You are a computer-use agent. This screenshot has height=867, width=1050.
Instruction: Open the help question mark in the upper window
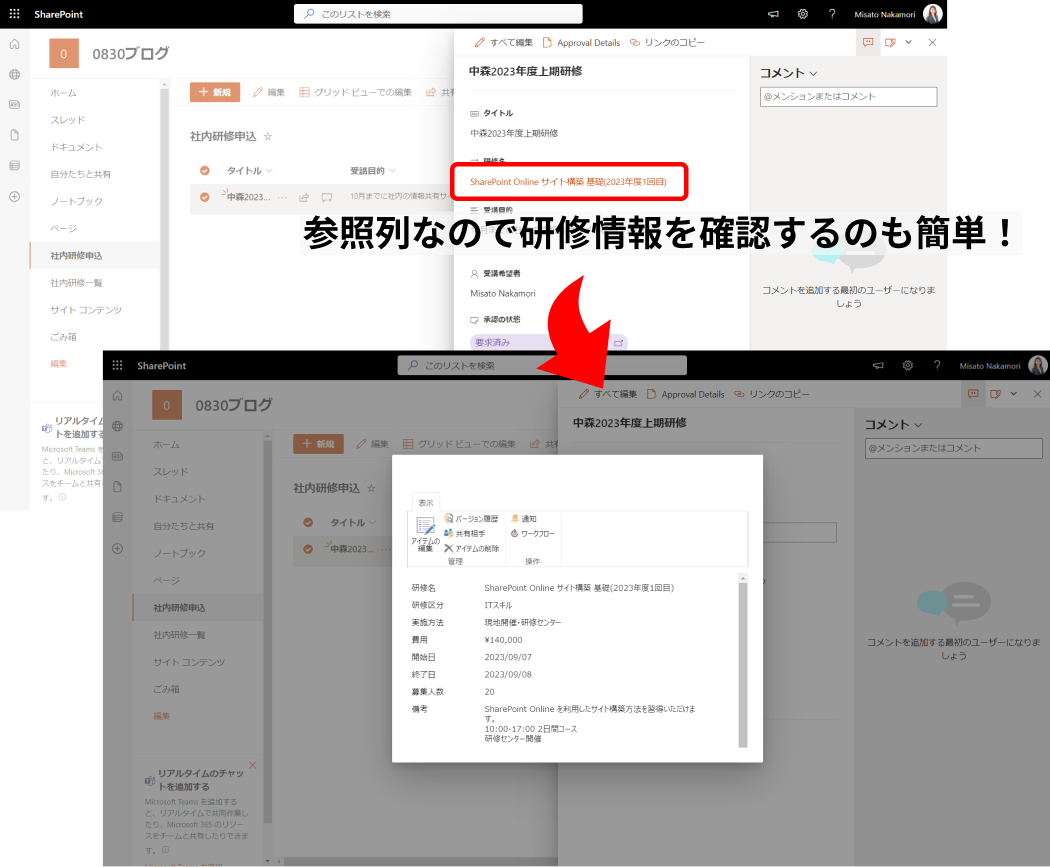pos(832,14)
